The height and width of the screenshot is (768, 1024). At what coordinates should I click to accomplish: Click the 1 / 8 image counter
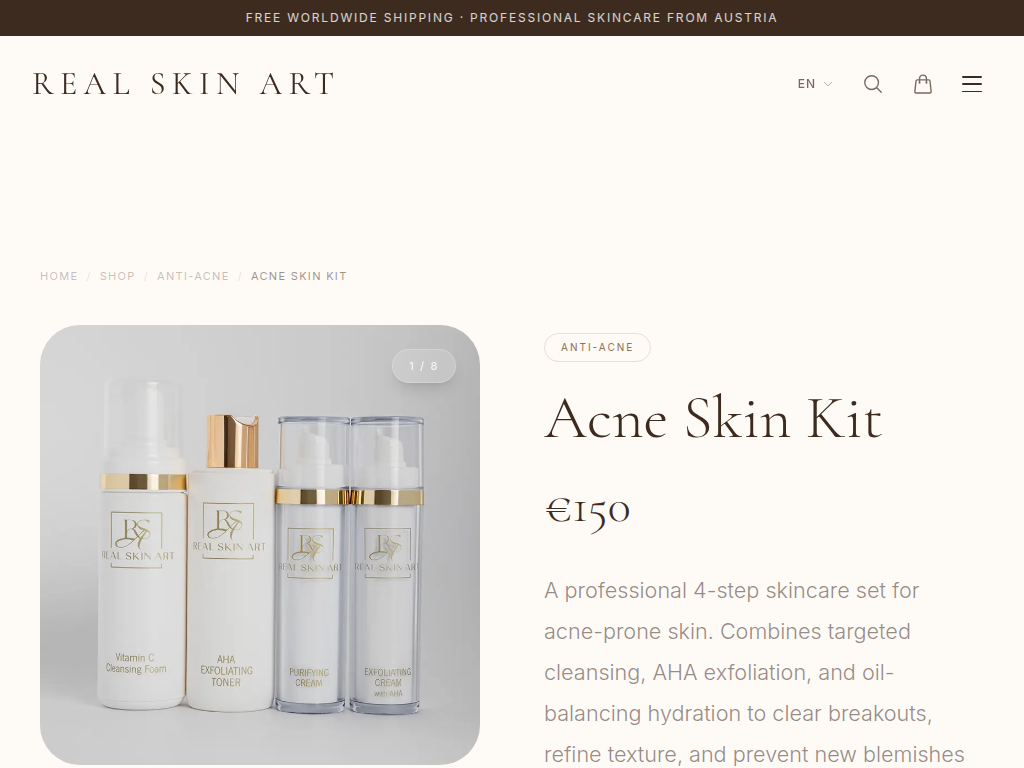423,366
